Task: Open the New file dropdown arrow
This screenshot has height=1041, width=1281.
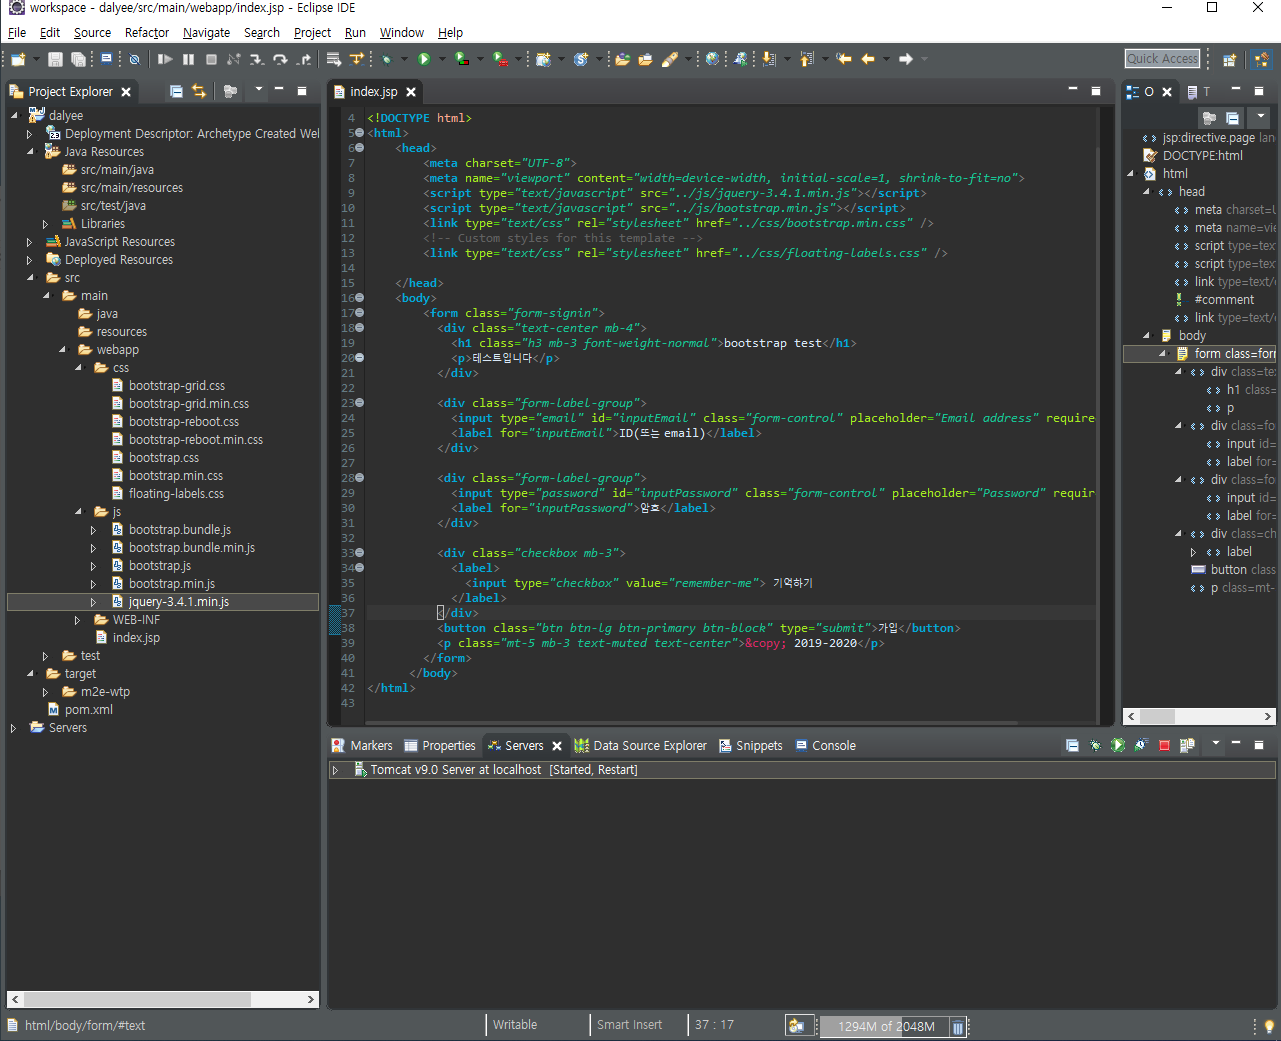Action: [x=36, y=59]
